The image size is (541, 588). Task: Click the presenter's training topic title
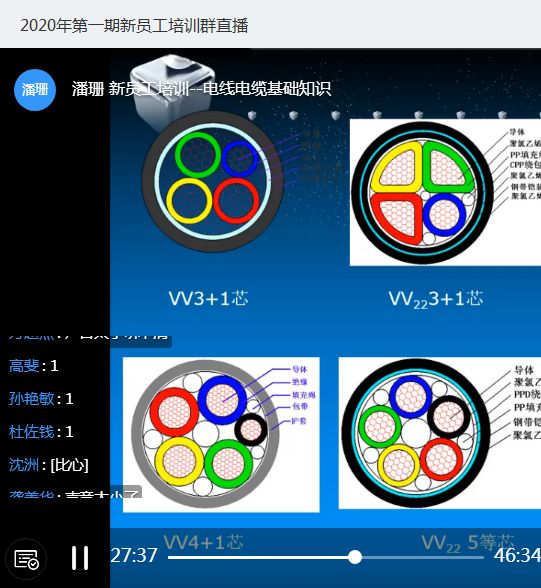tap(201, 89)
